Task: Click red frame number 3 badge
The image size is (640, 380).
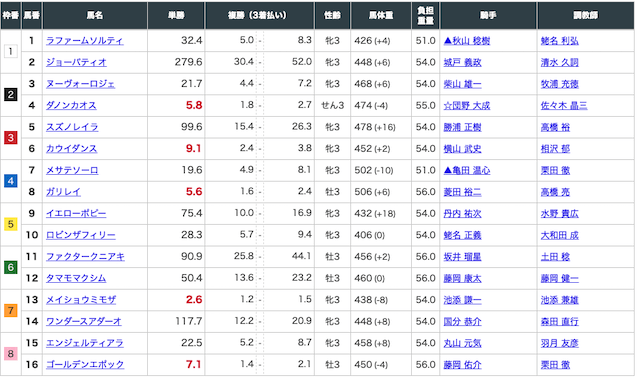Action: click(x=11, y=138)
